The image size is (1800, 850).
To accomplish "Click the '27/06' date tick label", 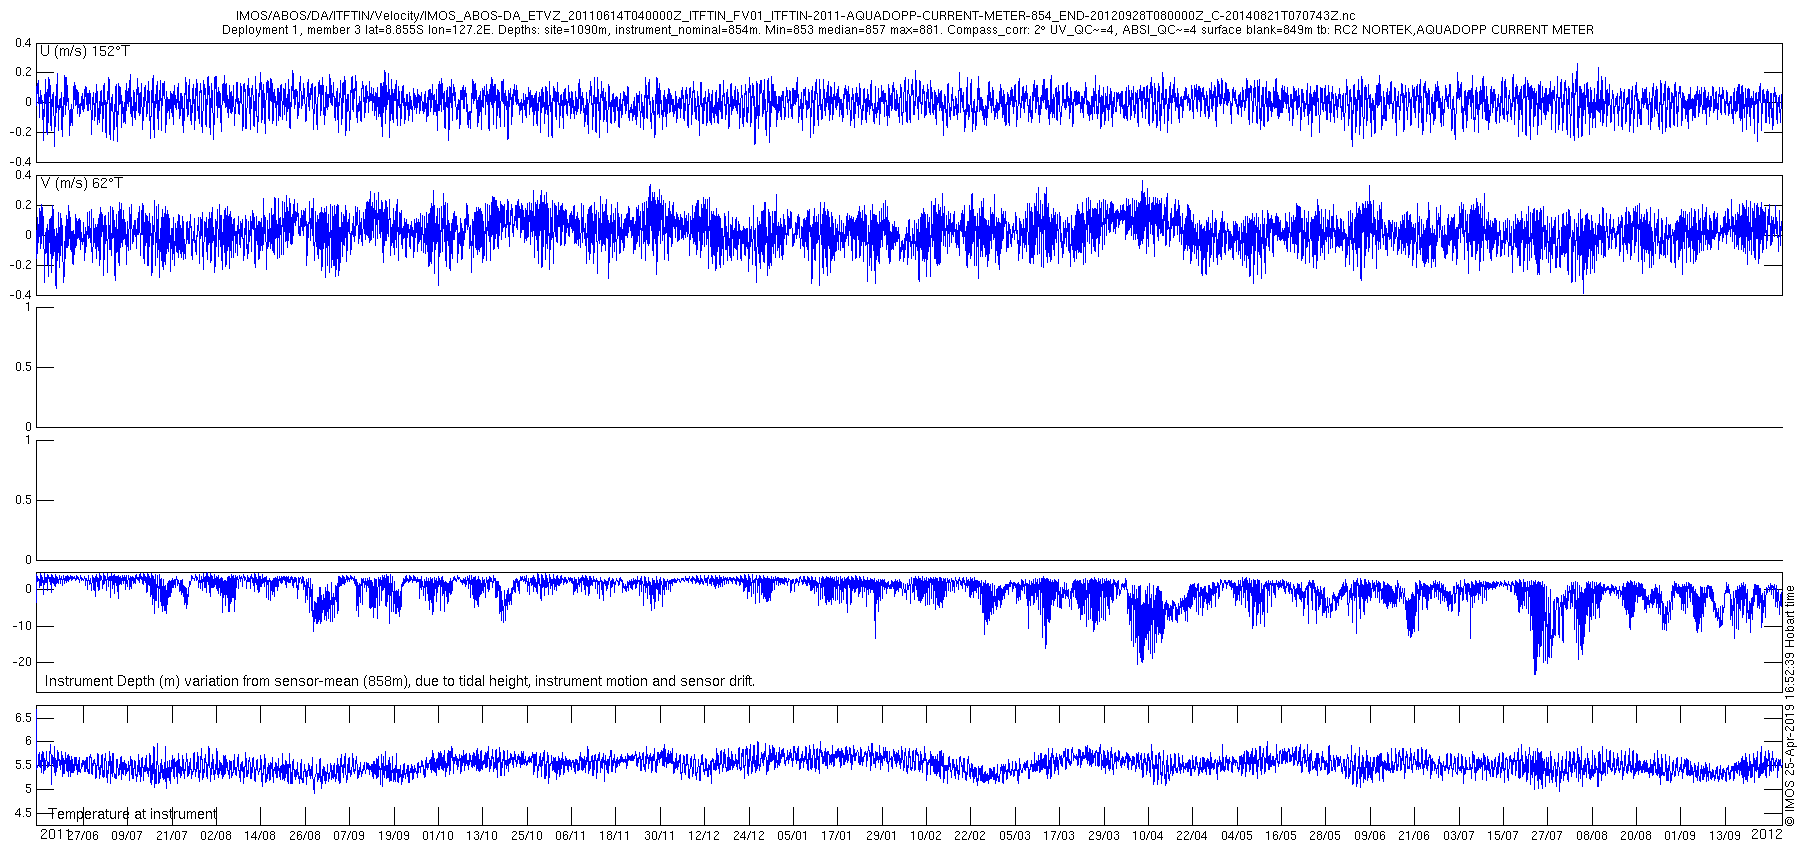I will [x=83, y=836].
